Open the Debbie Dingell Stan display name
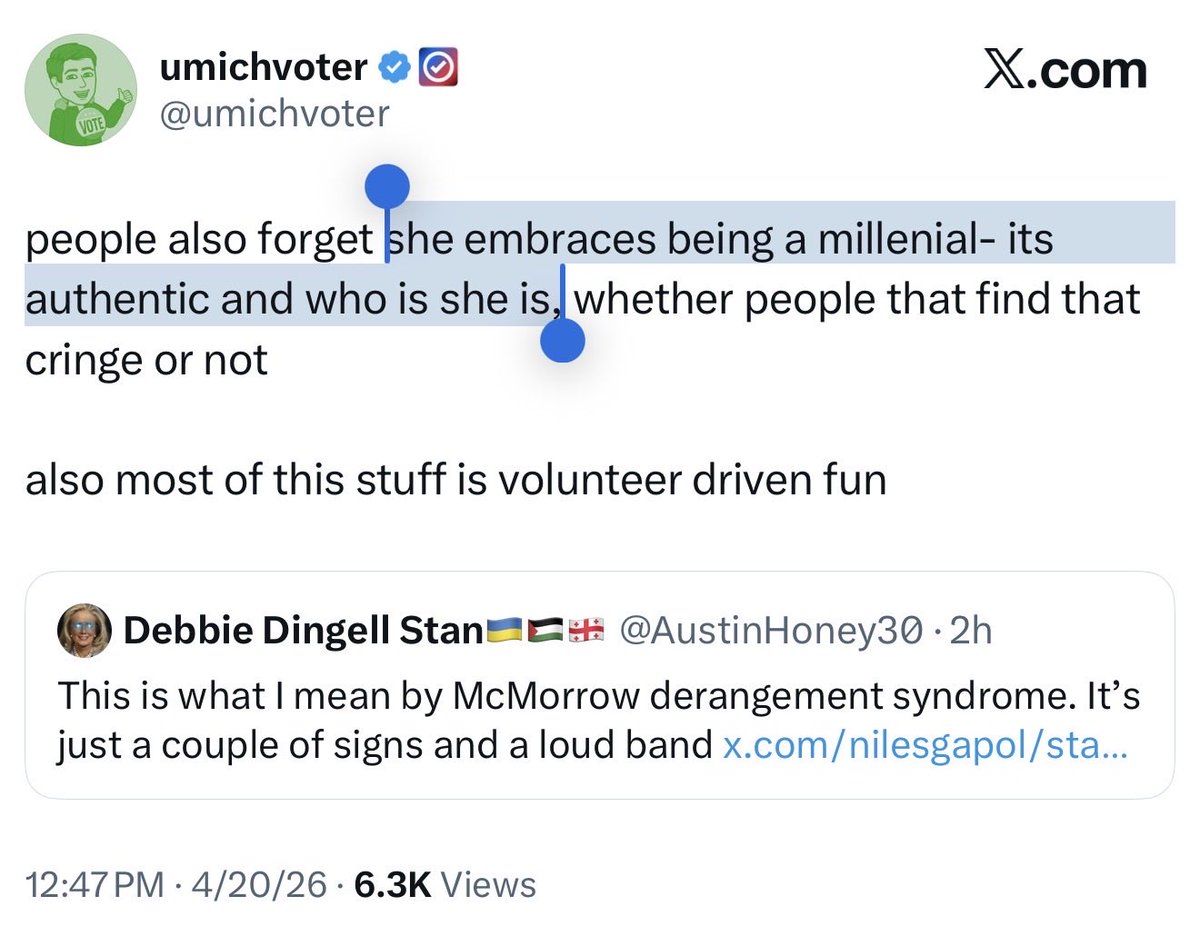This screenshot has height=936, width=1200. [300, 630]
